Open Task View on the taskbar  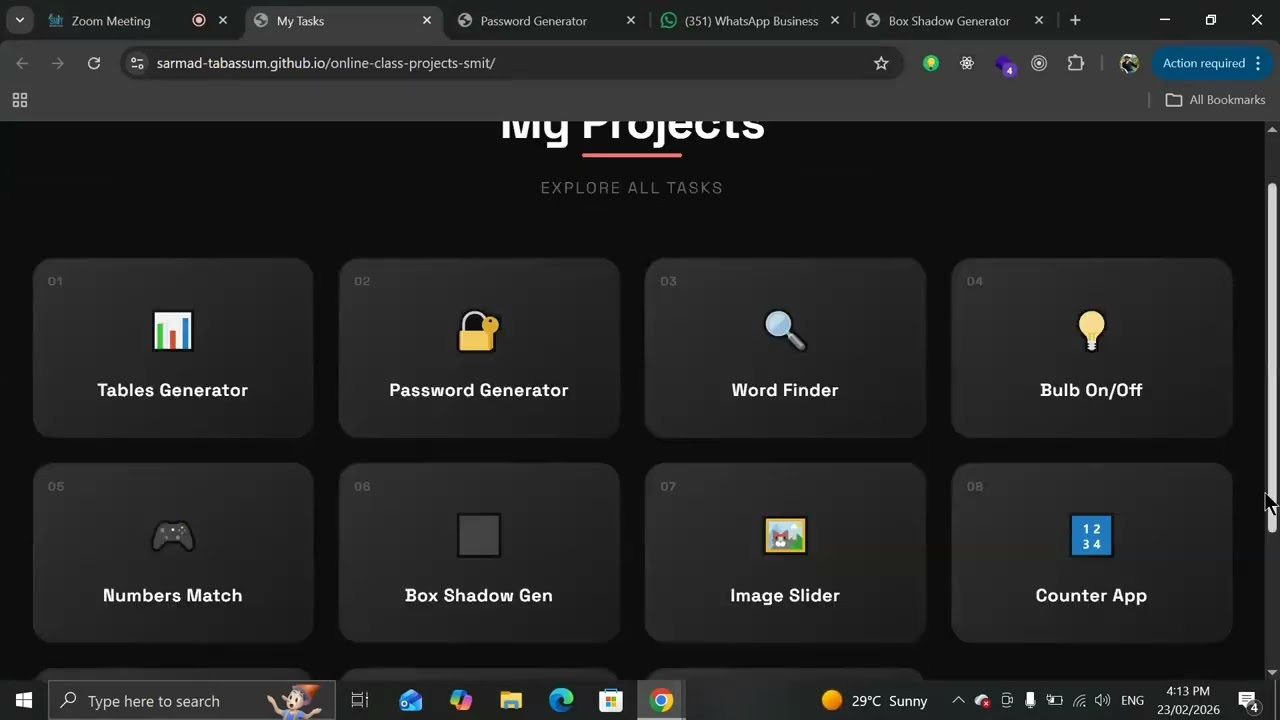tap(360, 700)
